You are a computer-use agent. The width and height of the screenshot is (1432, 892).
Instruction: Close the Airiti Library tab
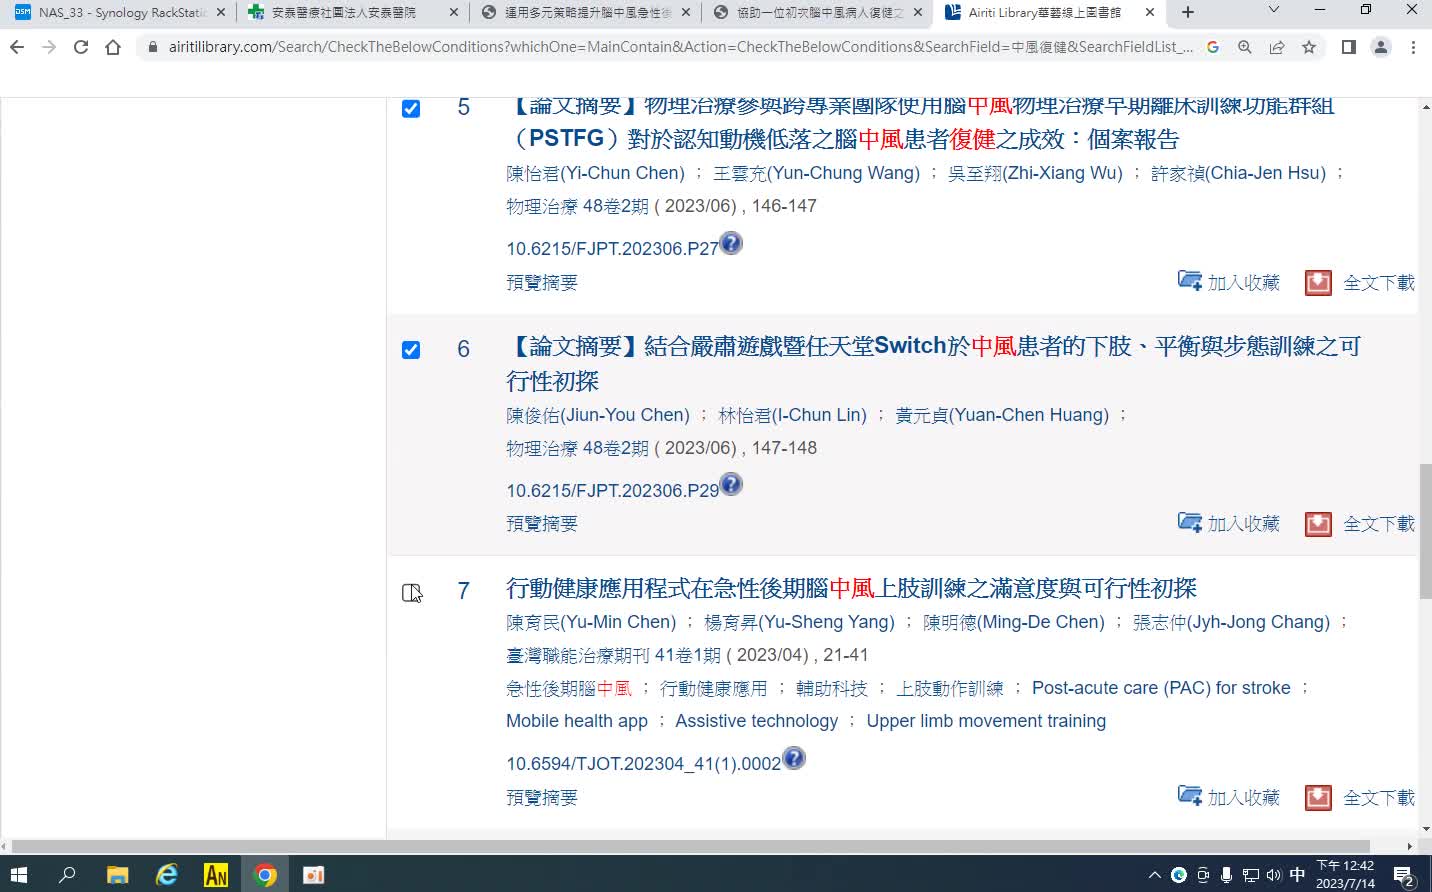(1150, 13)
